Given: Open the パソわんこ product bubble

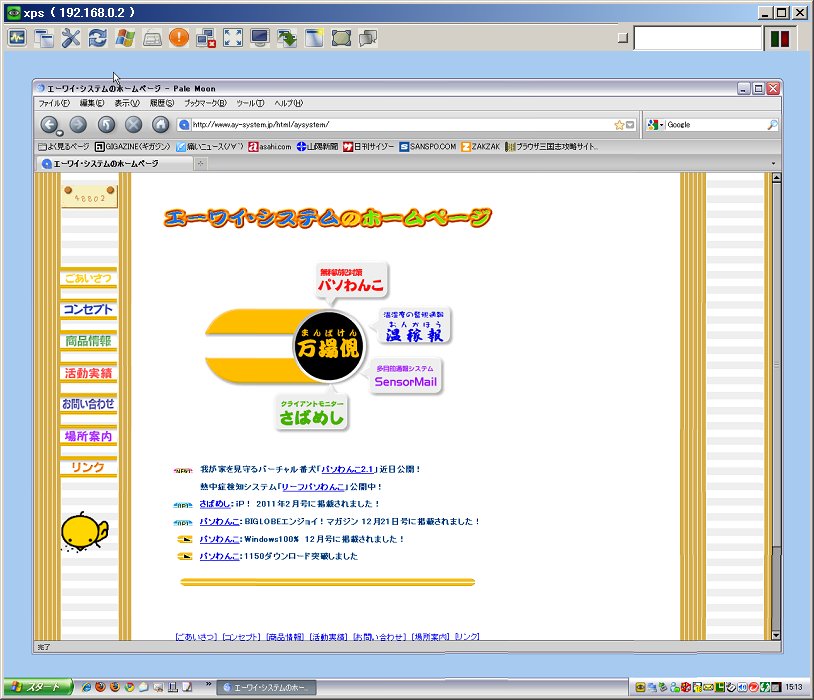Looking at the screenshot, I should 351,280.
